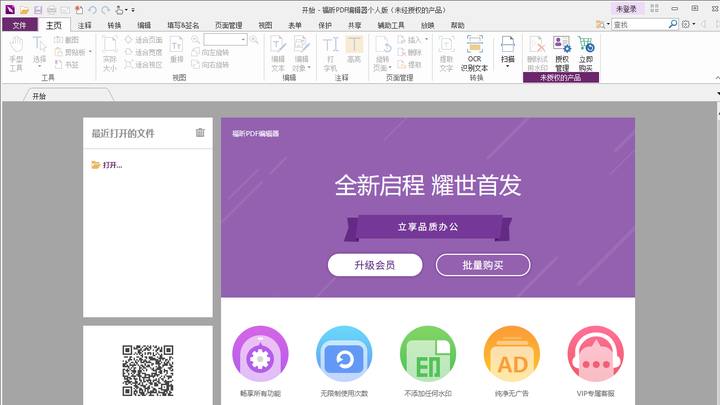Collapse the ribbon with the chevron
Screen dimensions: 720x405
click(717, 79)
